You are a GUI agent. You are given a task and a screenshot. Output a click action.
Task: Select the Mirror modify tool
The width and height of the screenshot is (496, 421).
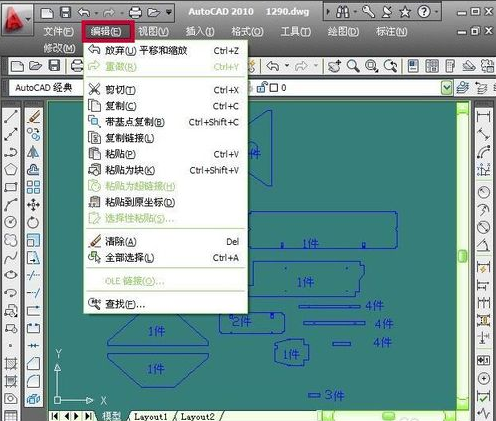[x=33, y=152]
